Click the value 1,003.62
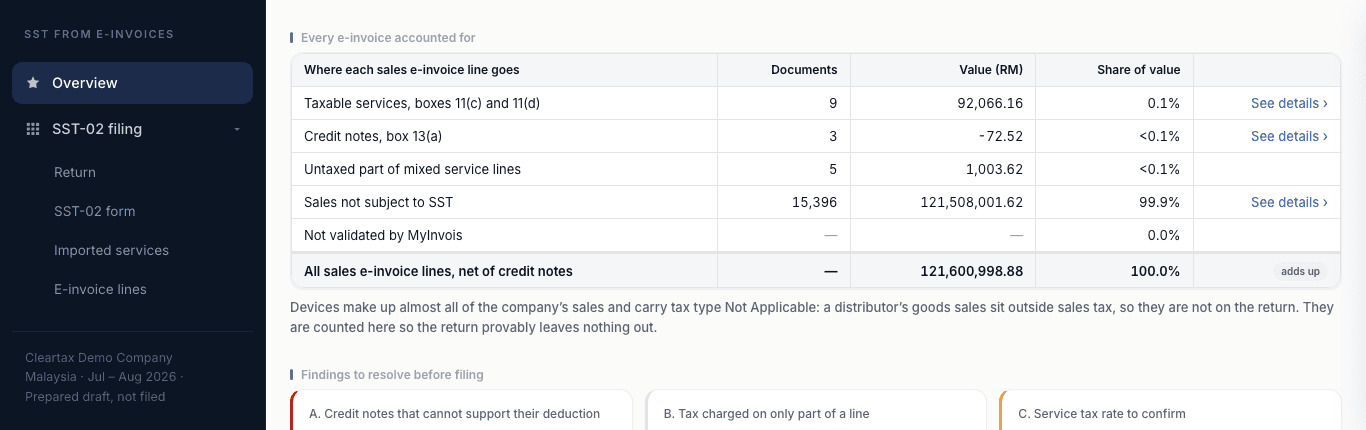Screen dimensions: 1366x430 (995, 169)
